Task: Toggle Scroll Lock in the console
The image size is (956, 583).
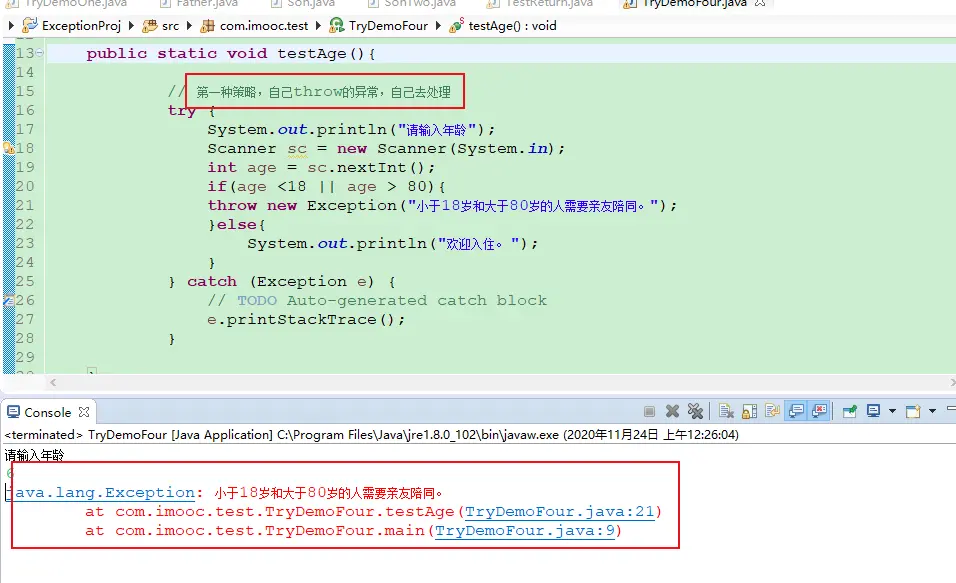Action: 750,411
